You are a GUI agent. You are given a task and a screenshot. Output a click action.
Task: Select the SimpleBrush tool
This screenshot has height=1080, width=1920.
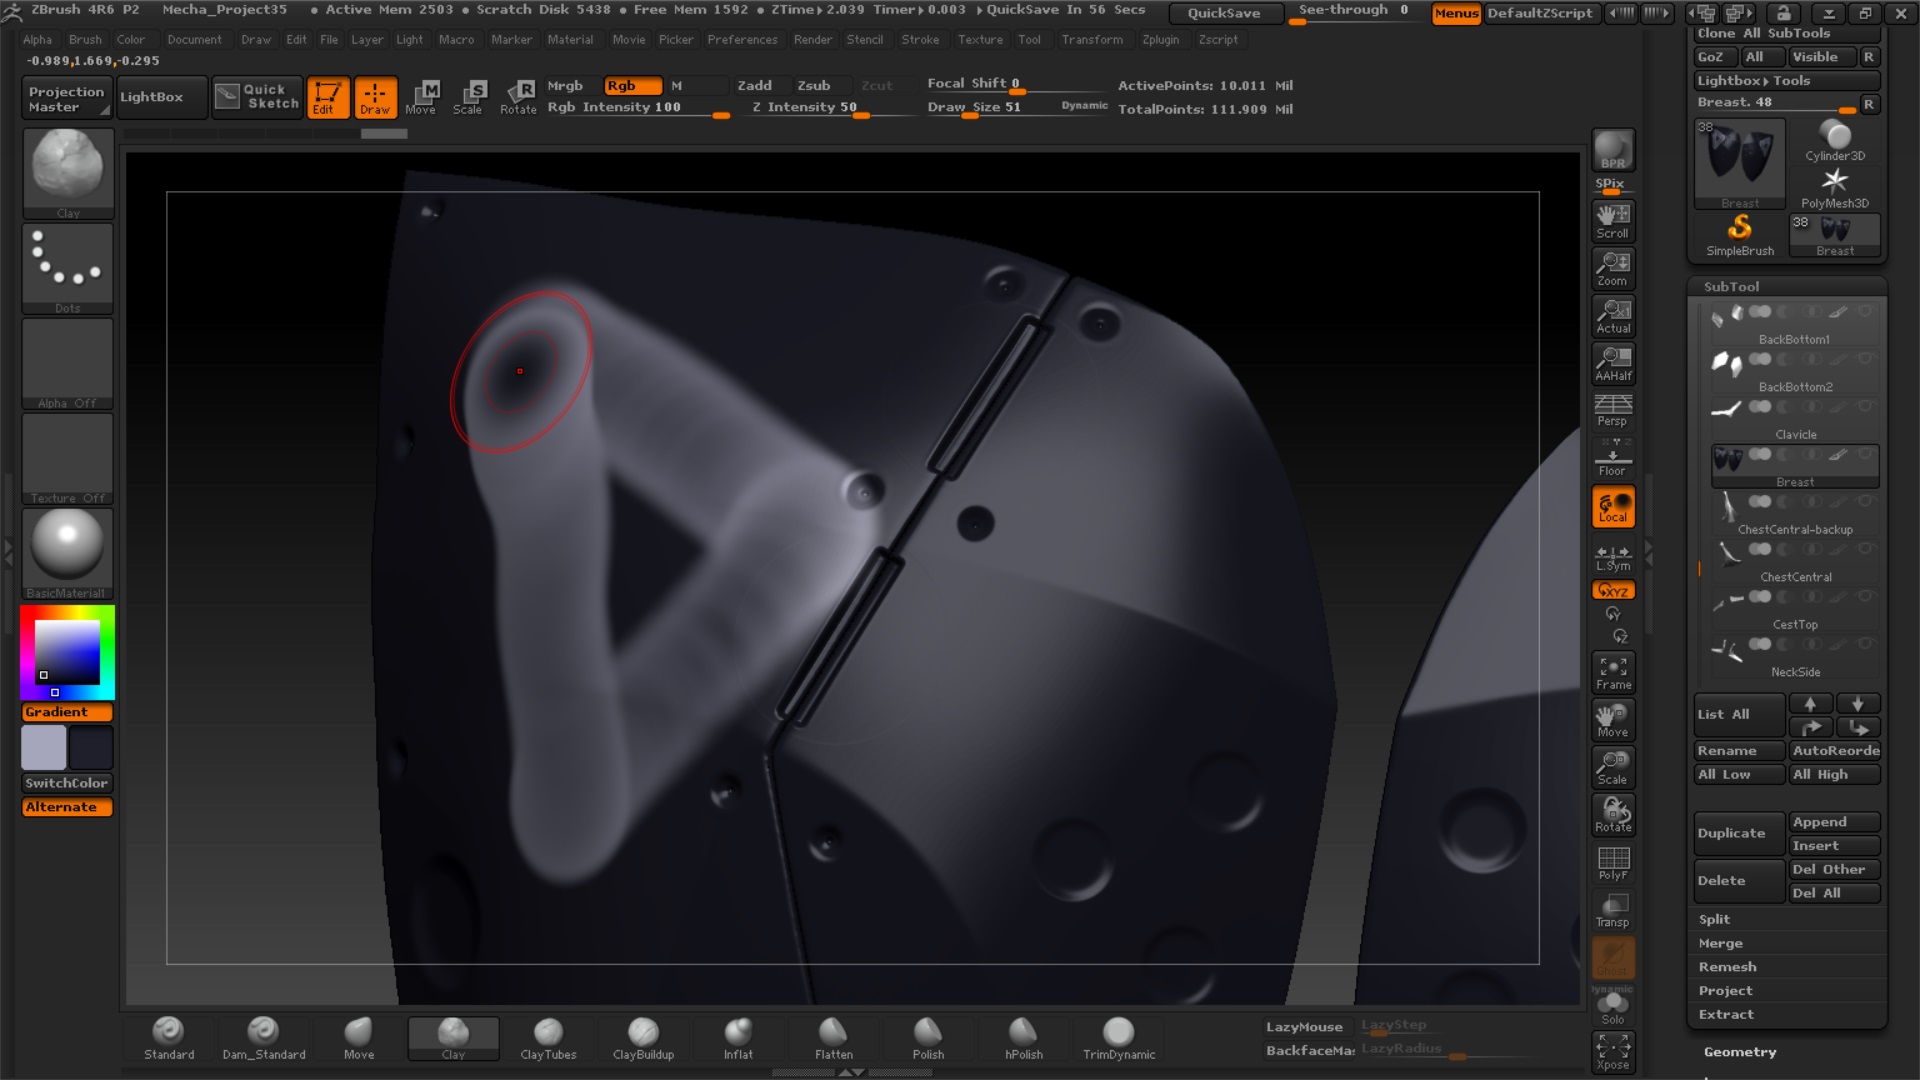[x=1740, y=235]
